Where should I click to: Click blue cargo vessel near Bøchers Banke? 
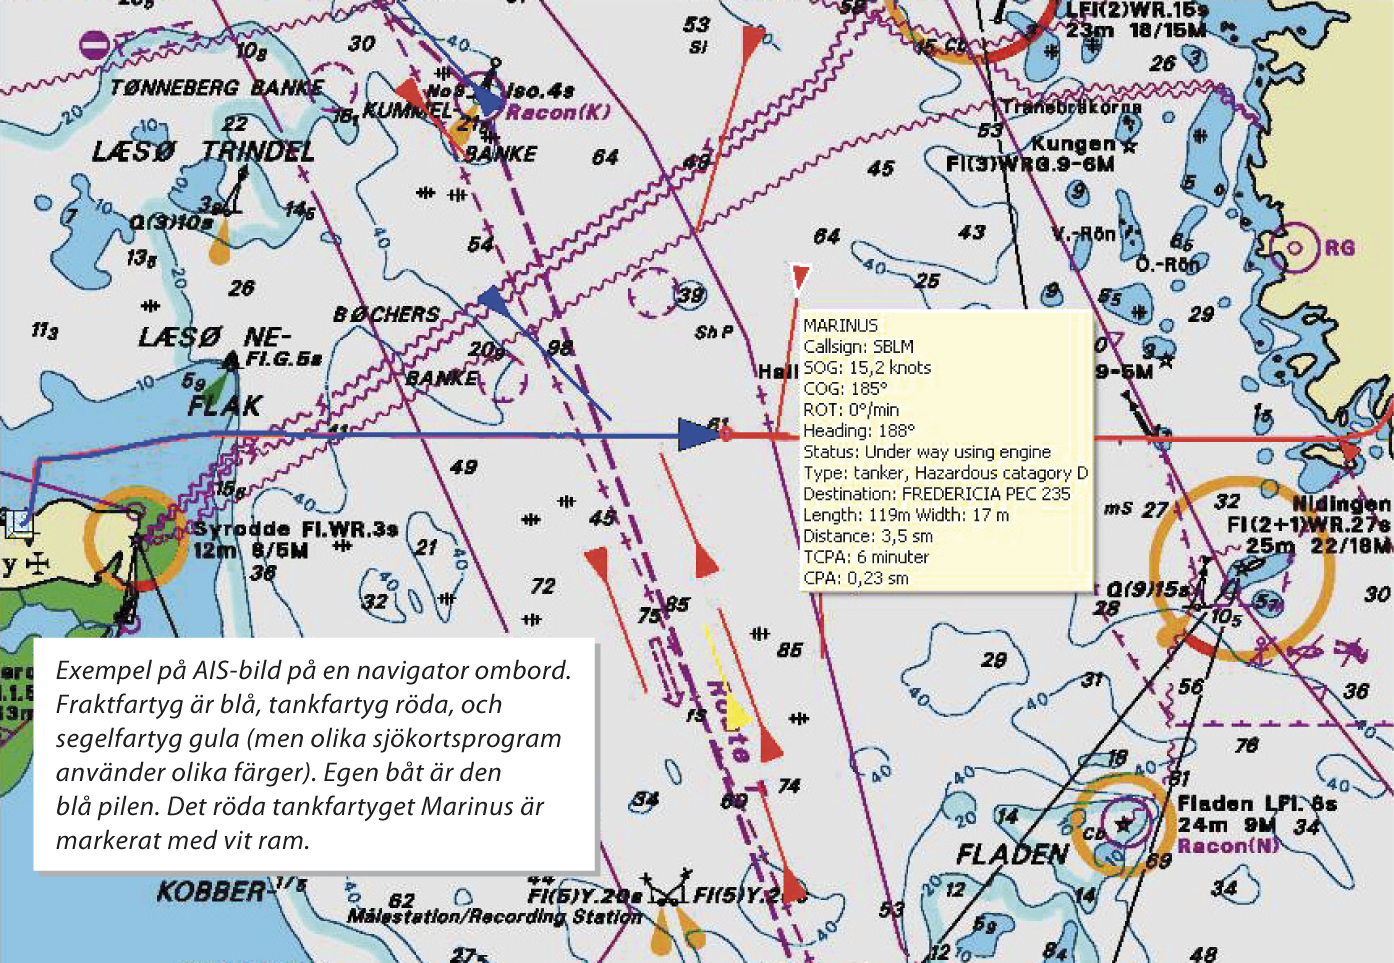tap(494, 299)
